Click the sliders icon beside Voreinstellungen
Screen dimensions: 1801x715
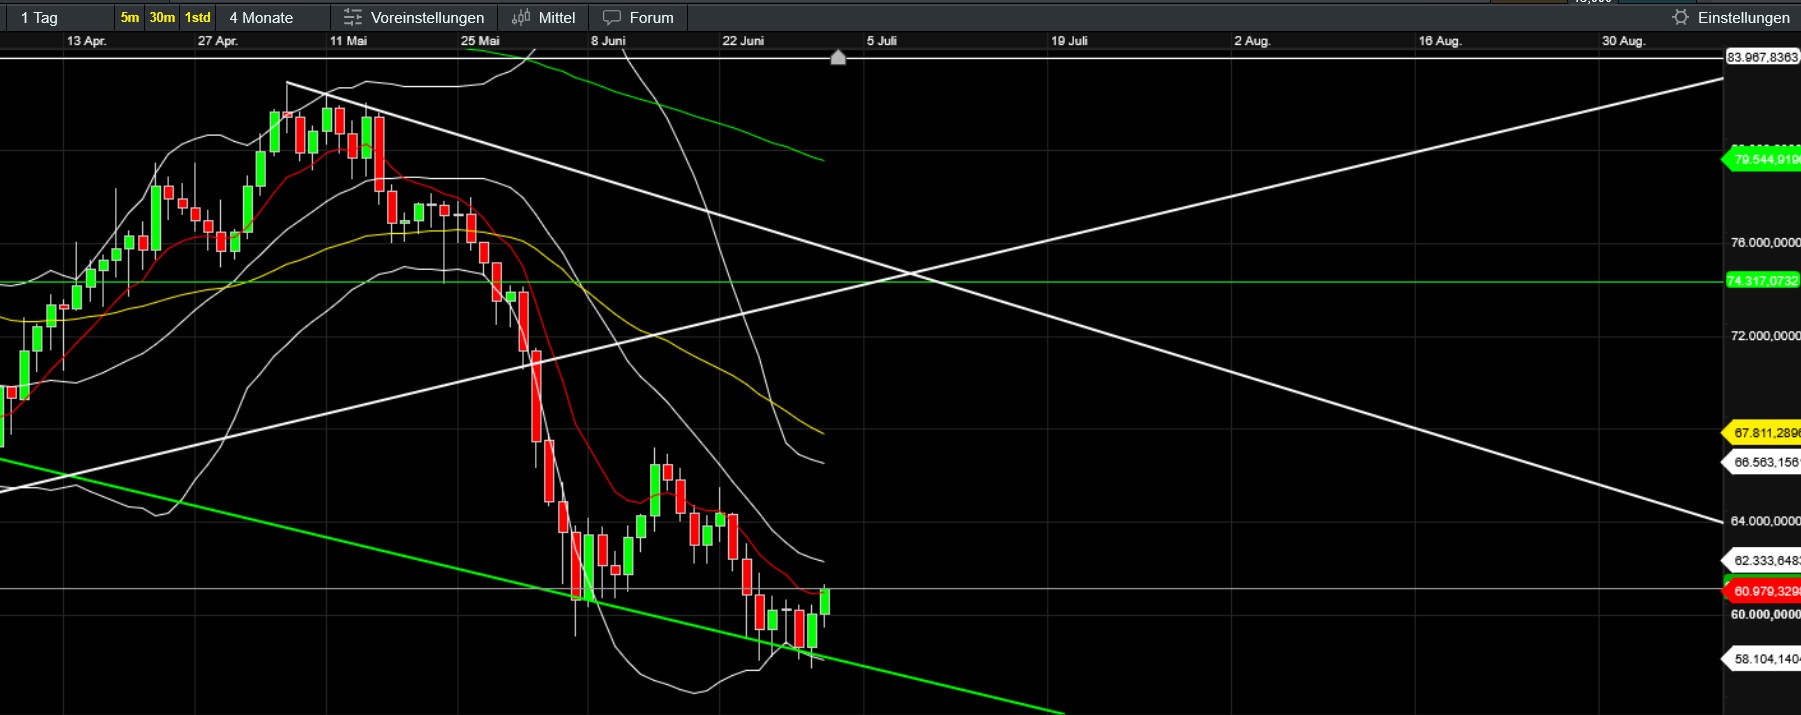pos(352,17)
